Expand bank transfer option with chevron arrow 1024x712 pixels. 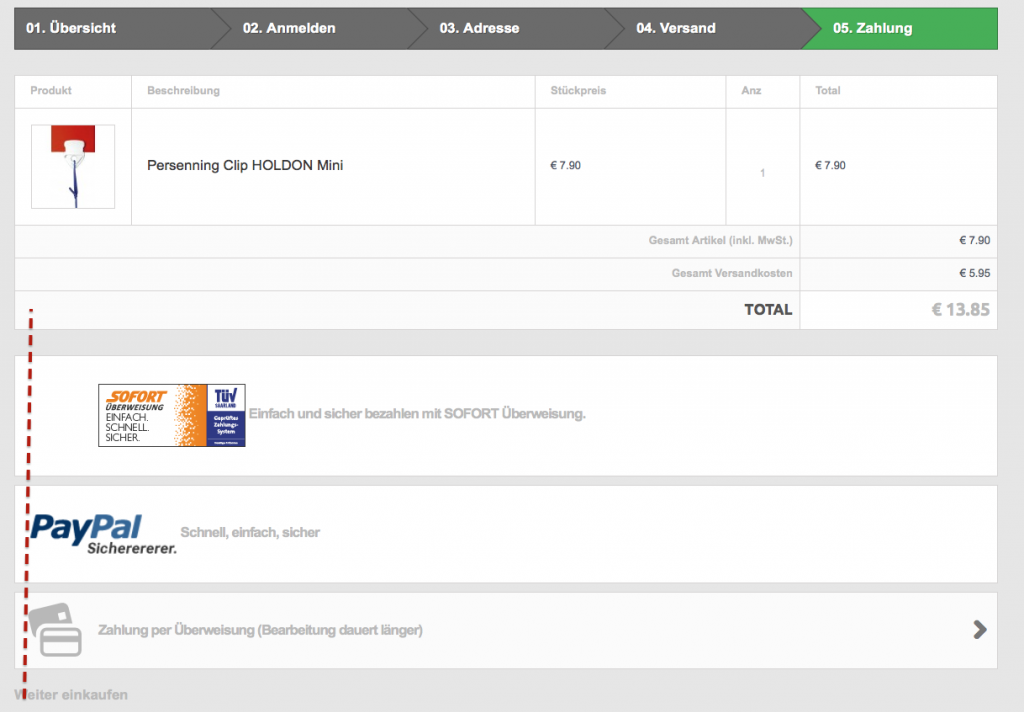click(980, 629)
